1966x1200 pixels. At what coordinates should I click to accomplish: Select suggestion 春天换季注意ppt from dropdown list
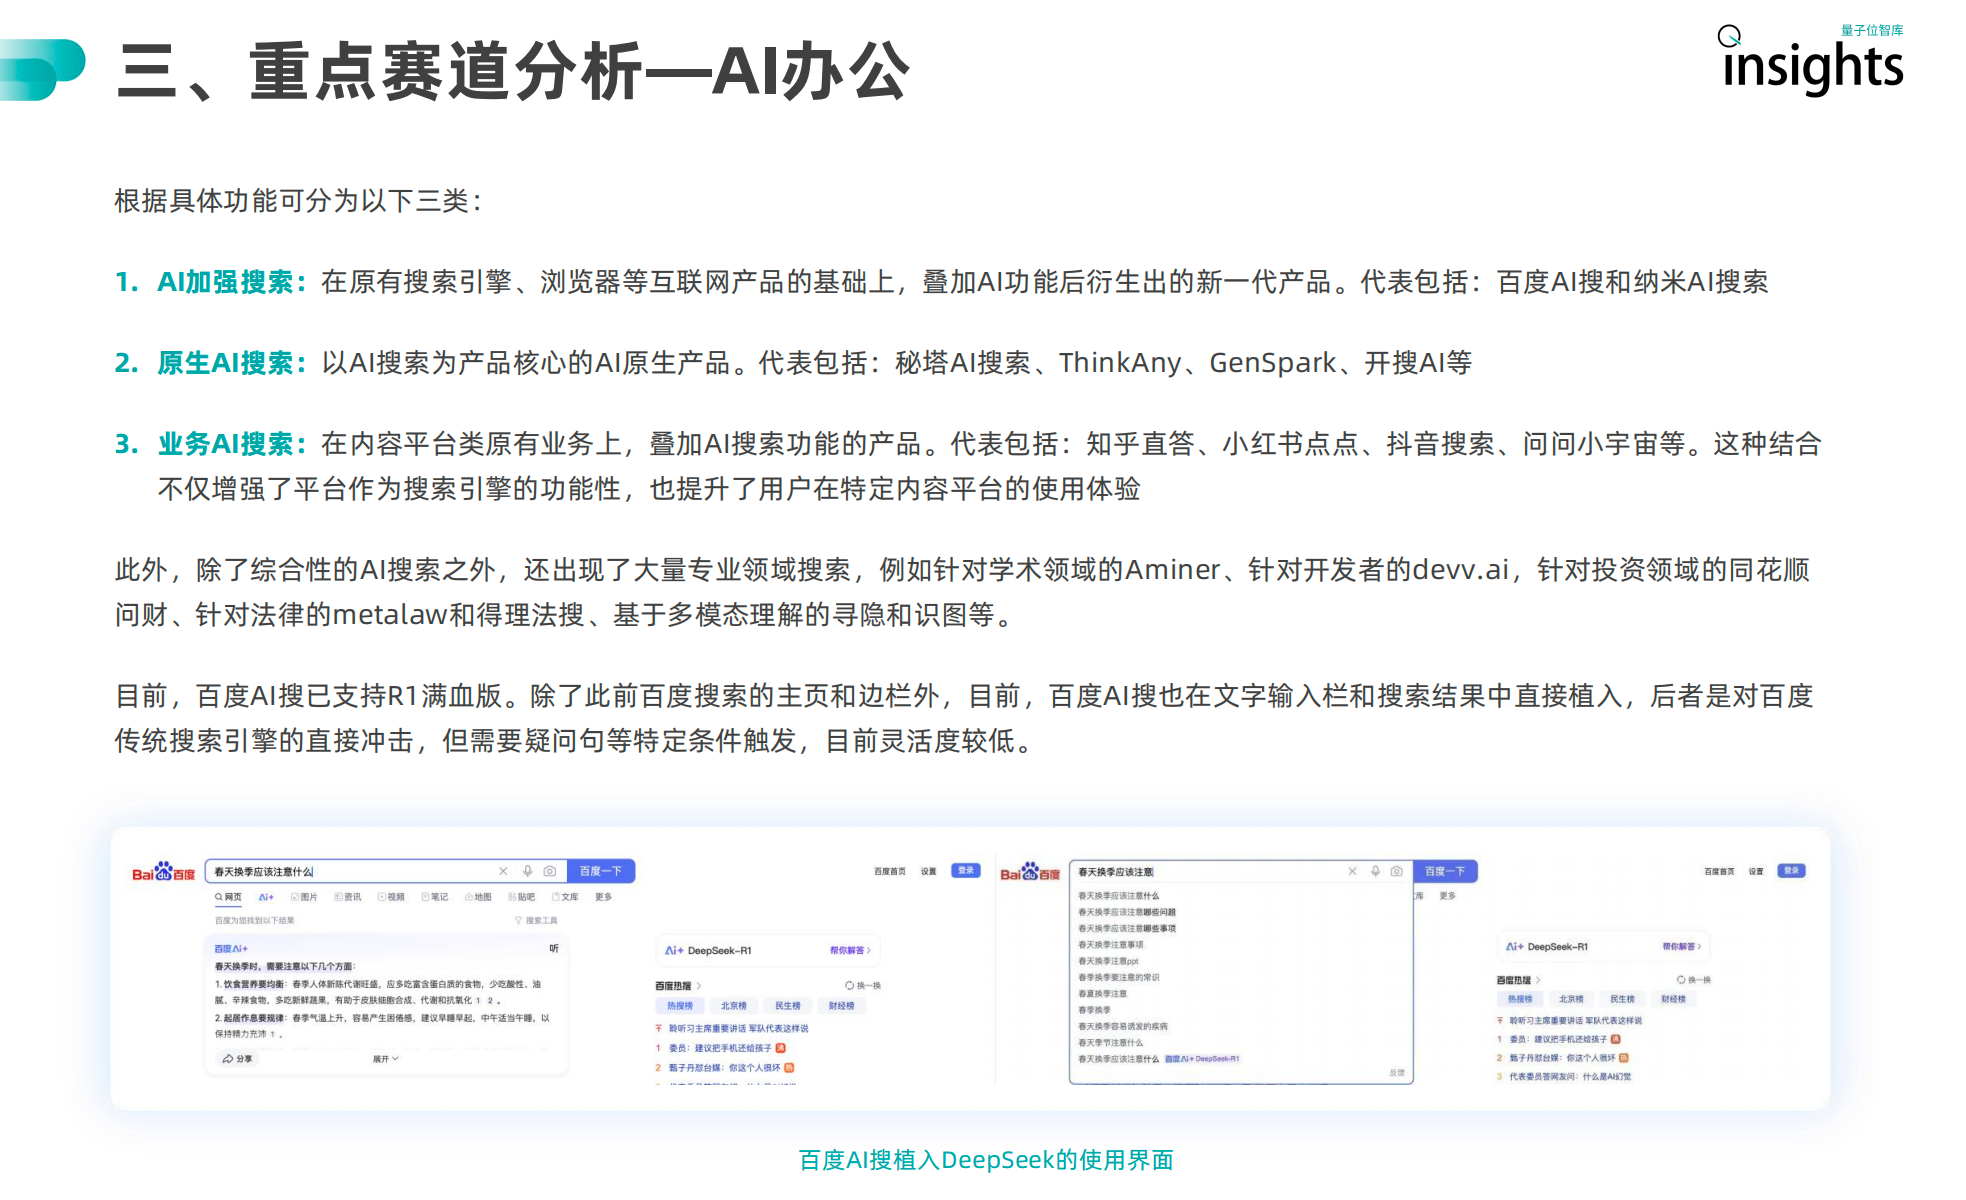point(1108,961)
